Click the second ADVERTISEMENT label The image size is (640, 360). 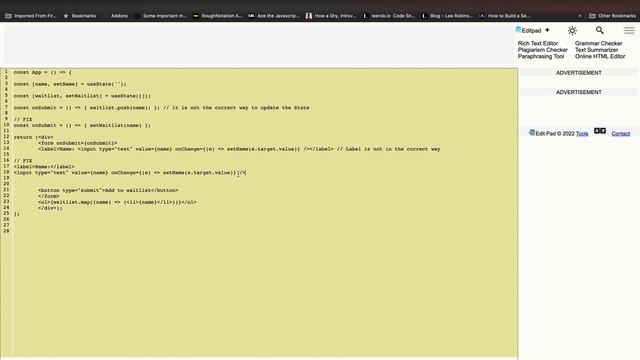(x=578, y=92)
